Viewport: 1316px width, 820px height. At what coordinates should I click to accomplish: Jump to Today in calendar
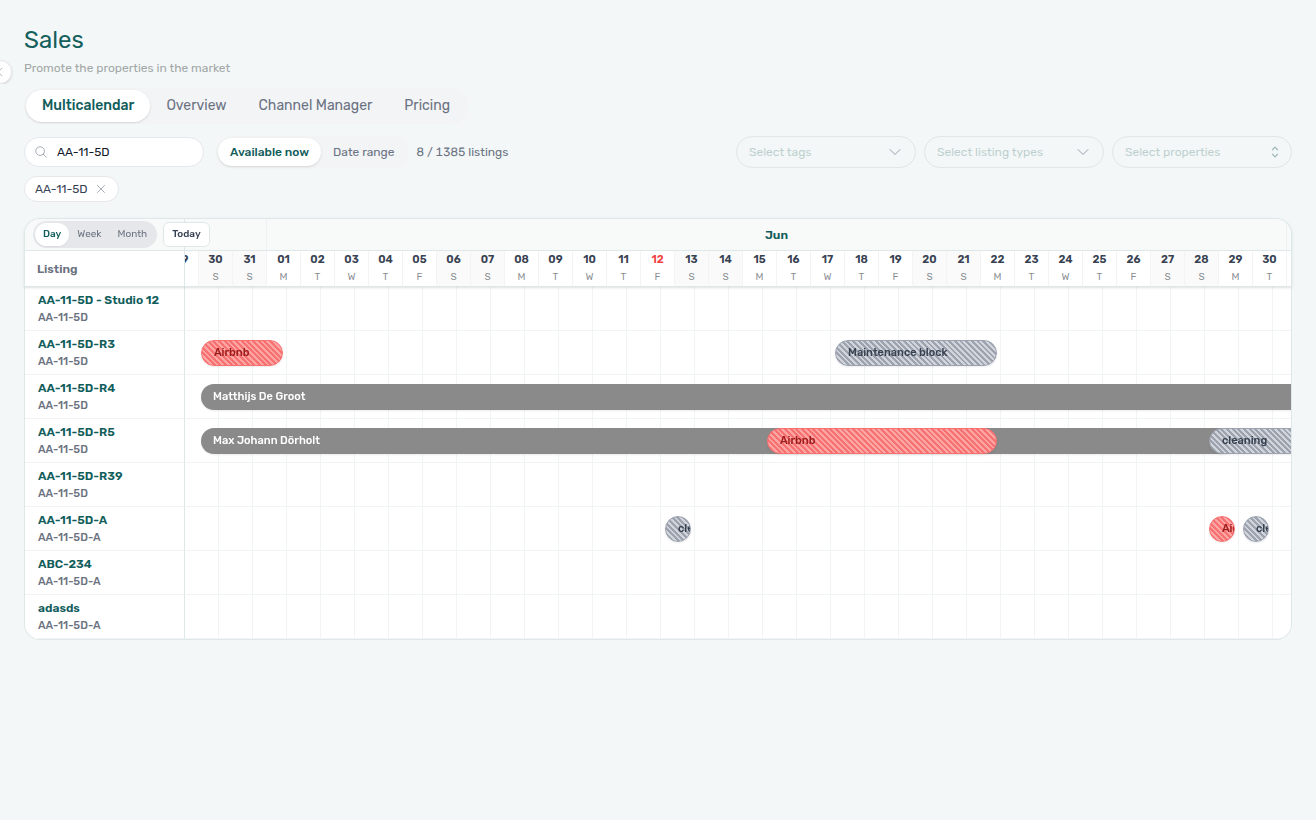(x=186, y=234)
